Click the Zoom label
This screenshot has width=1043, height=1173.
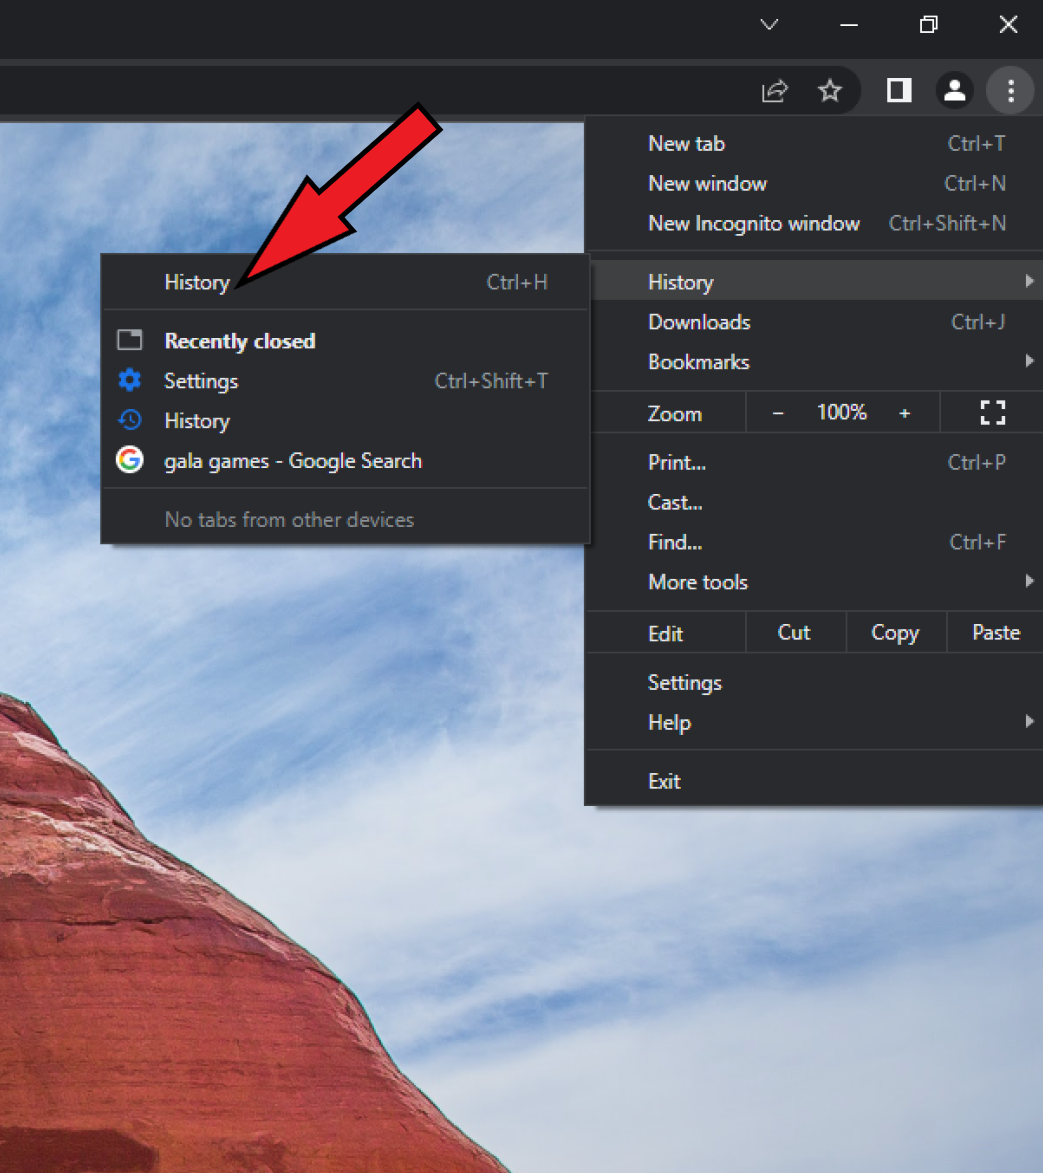674,413
